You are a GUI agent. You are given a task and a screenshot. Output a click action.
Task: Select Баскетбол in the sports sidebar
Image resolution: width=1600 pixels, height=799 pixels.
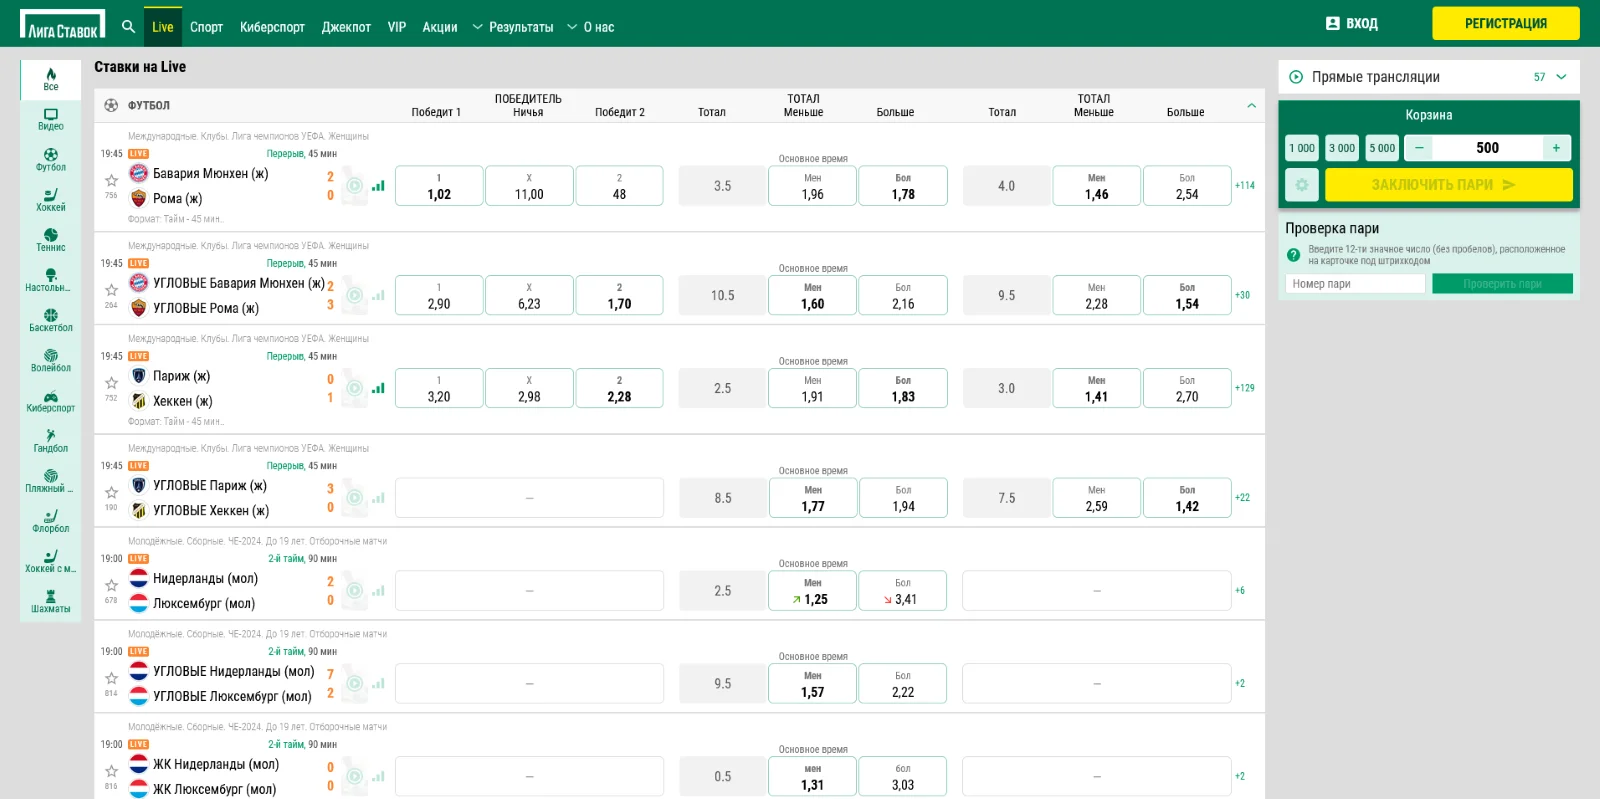(x=51, y=320)
